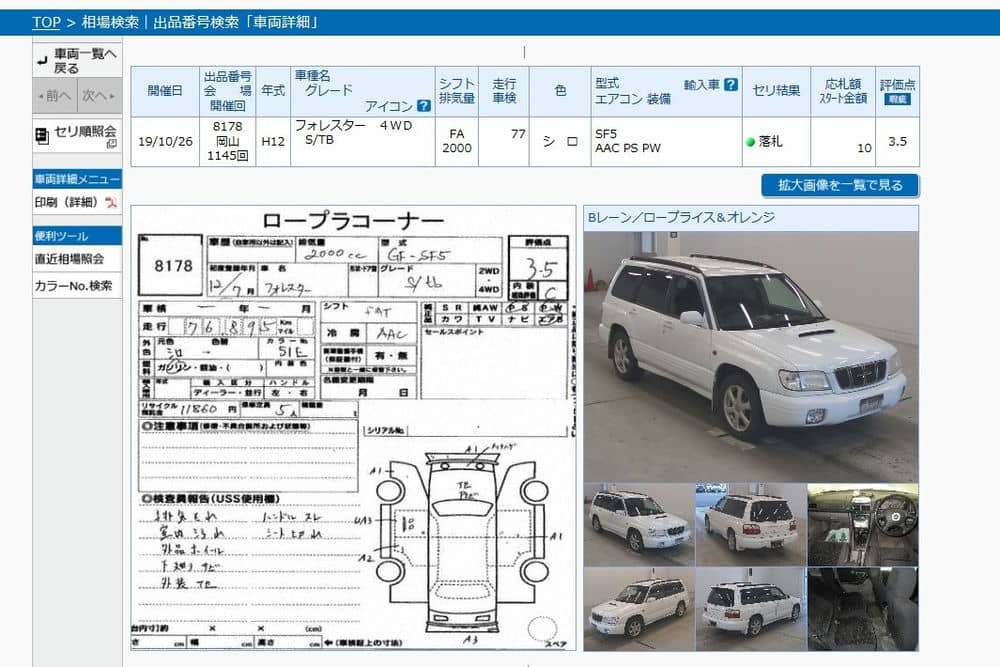Click the list icon next to セリ順照会

coord(42,134)
